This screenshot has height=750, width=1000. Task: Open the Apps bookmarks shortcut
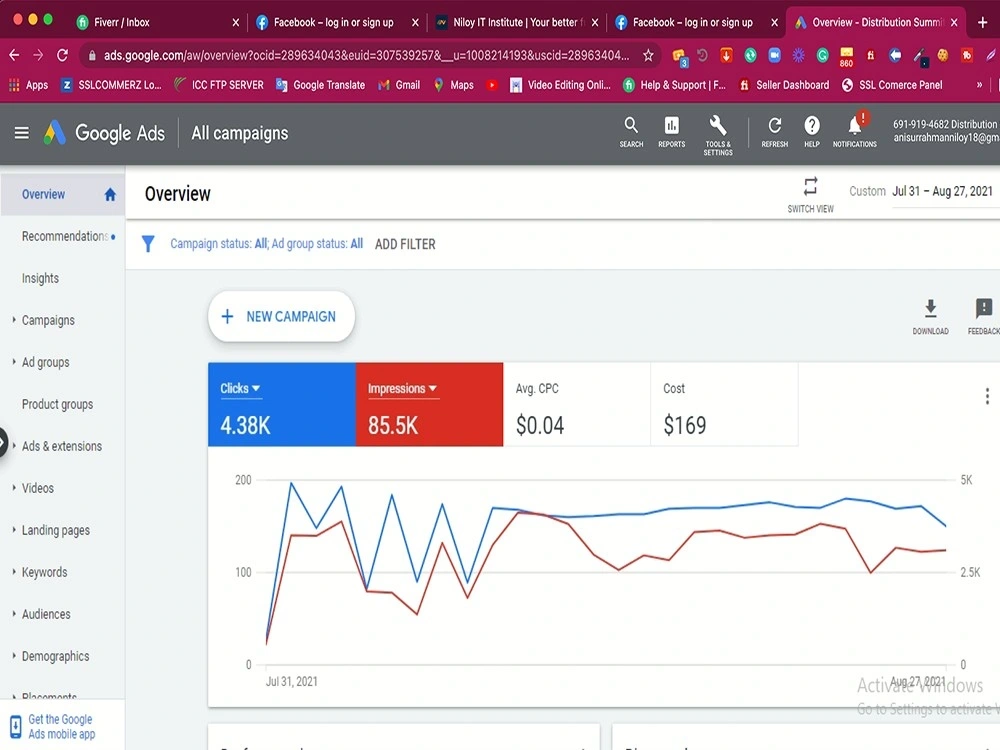28,85
